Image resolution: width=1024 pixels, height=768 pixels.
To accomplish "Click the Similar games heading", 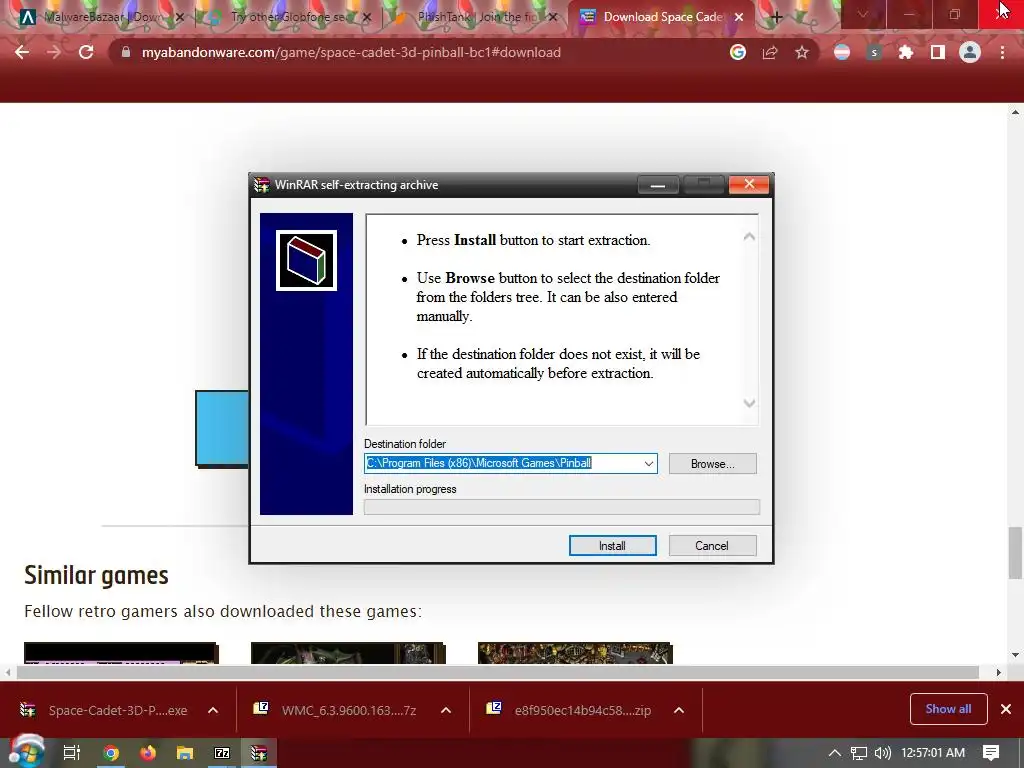I will 96,575.
